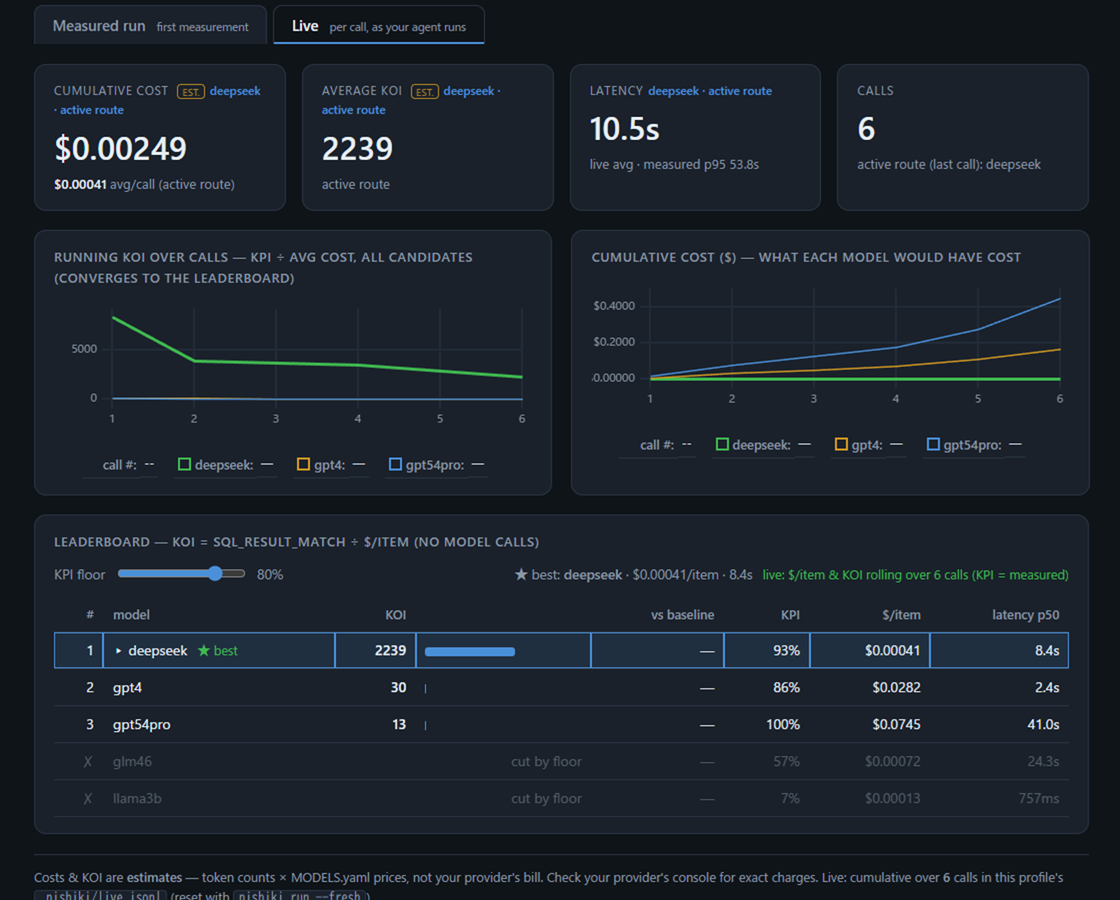Sort by latency p50 column header
This screenshot has height=900, width=1120.
(x=1026, y=615)
